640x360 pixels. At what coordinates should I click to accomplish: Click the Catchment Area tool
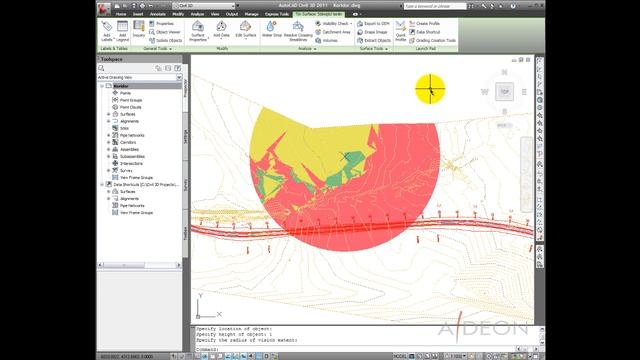333,32
